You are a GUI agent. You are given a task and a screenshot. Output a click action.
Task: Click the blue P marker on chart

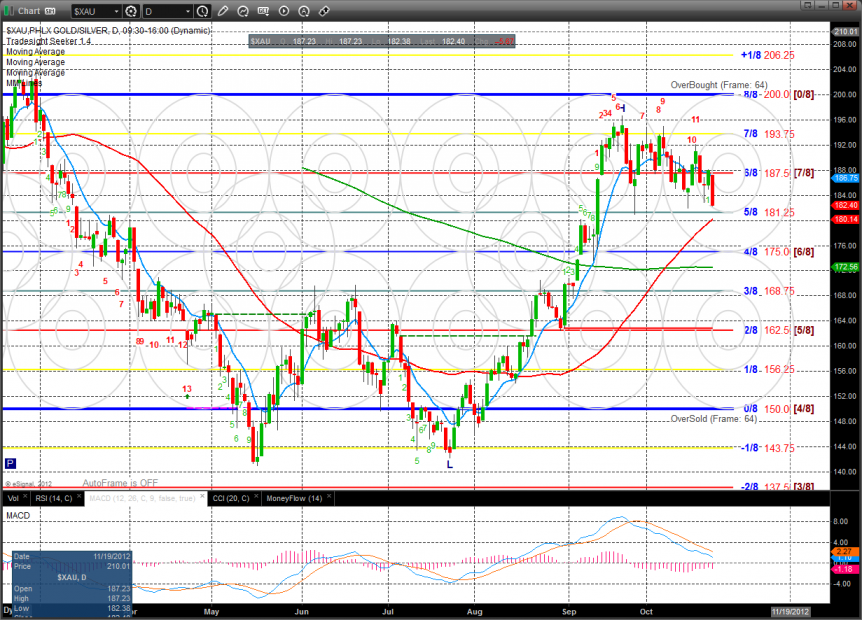point(10,463)
